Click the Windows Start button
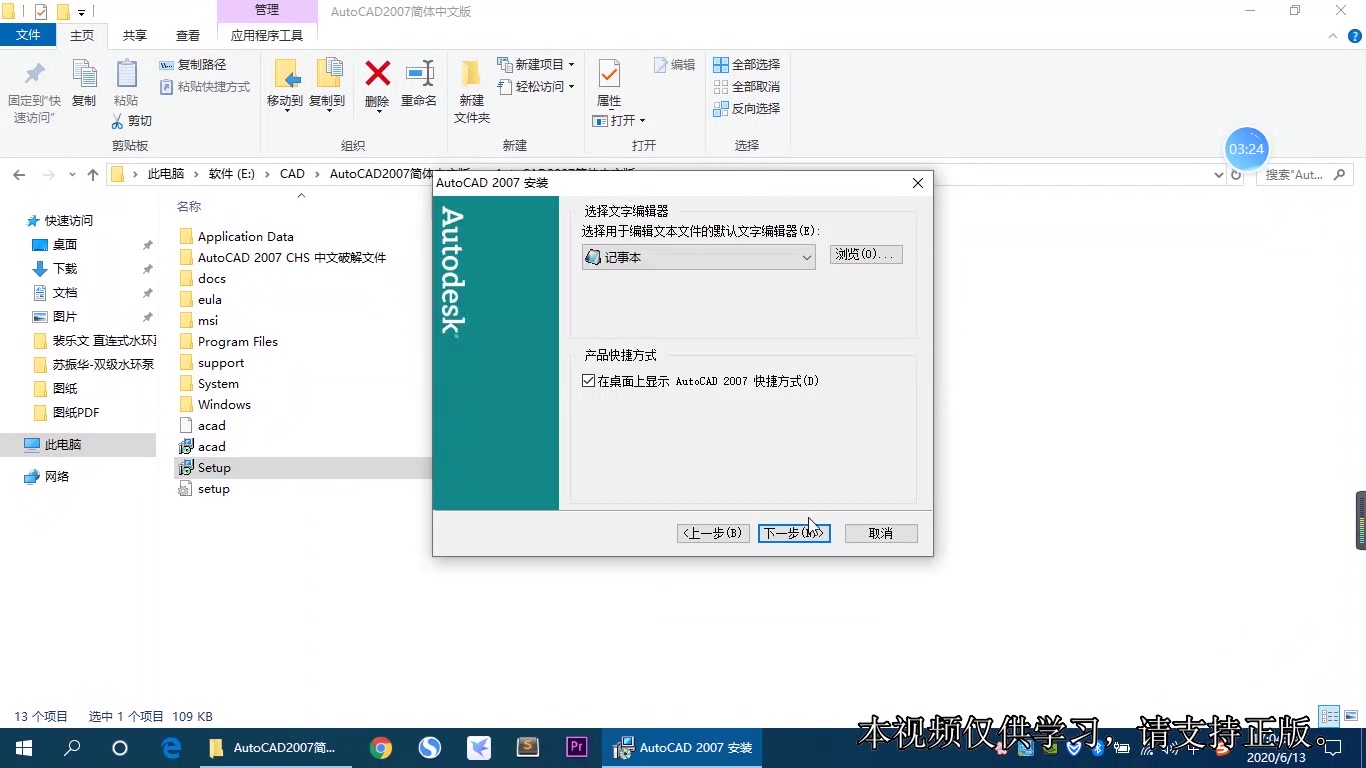 pos(24,748)
